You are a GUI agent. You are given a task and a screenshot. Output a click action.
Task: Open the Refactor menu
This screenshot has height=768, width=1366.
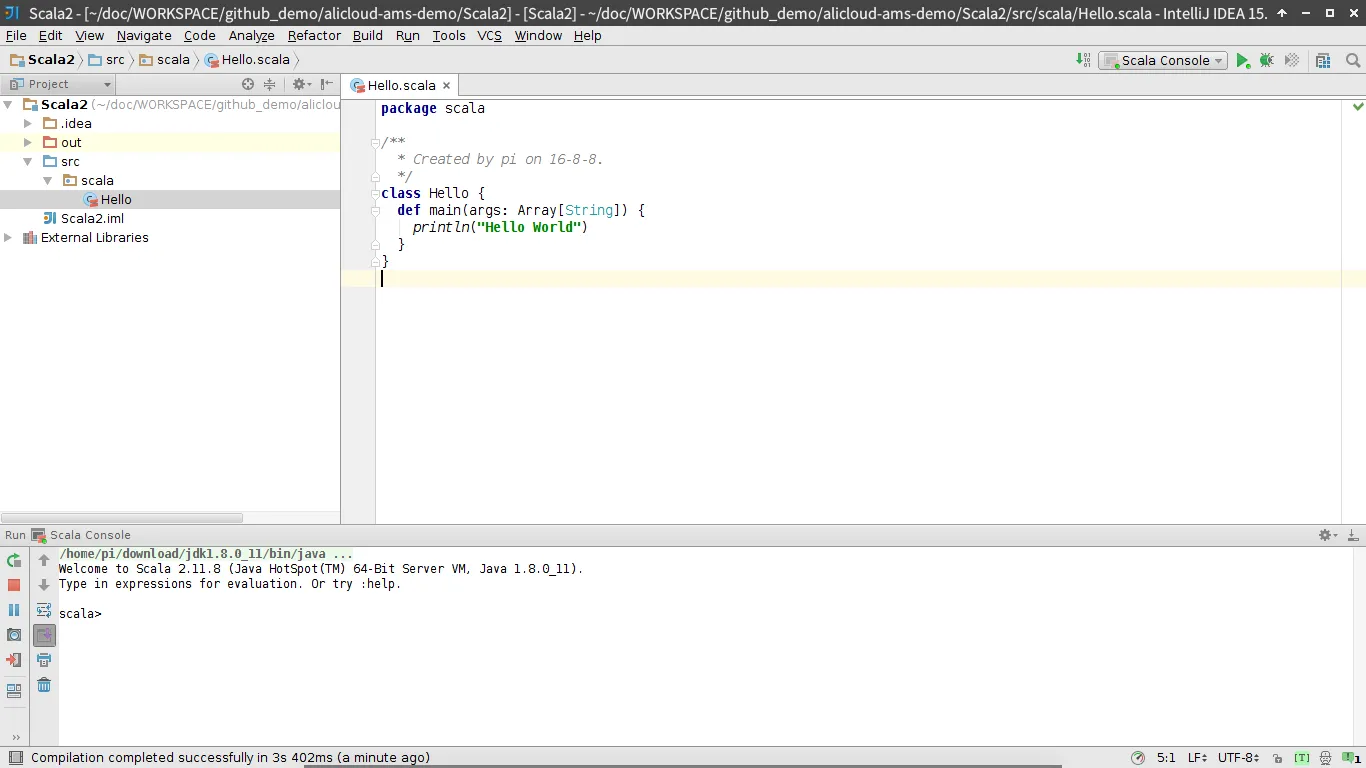[x=314, y=35]
